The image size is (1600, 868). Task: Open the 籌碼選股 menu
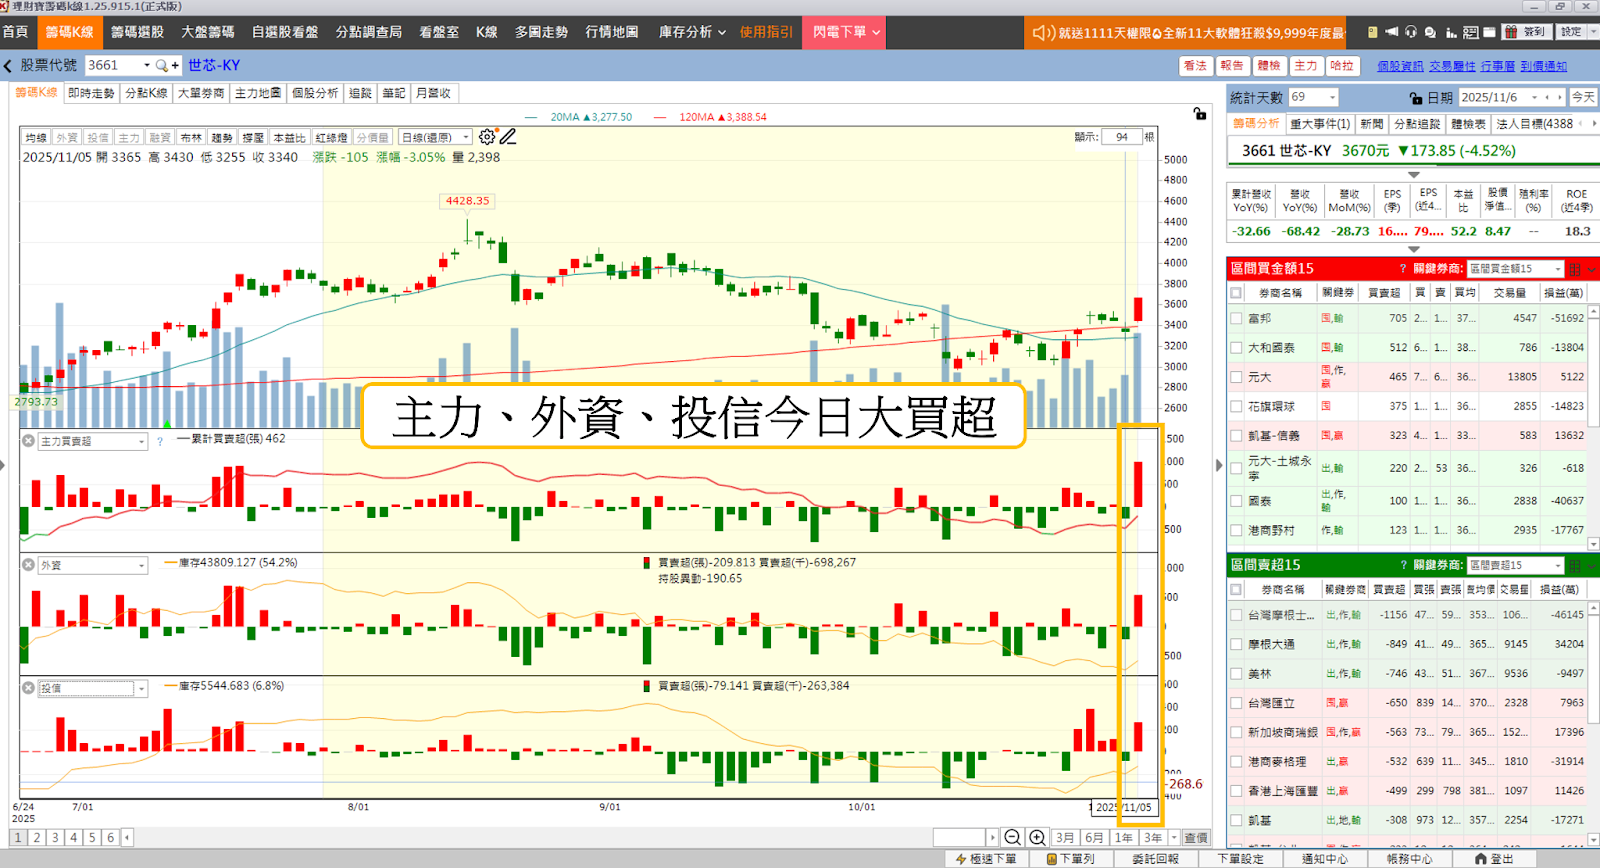click(137, 32)
